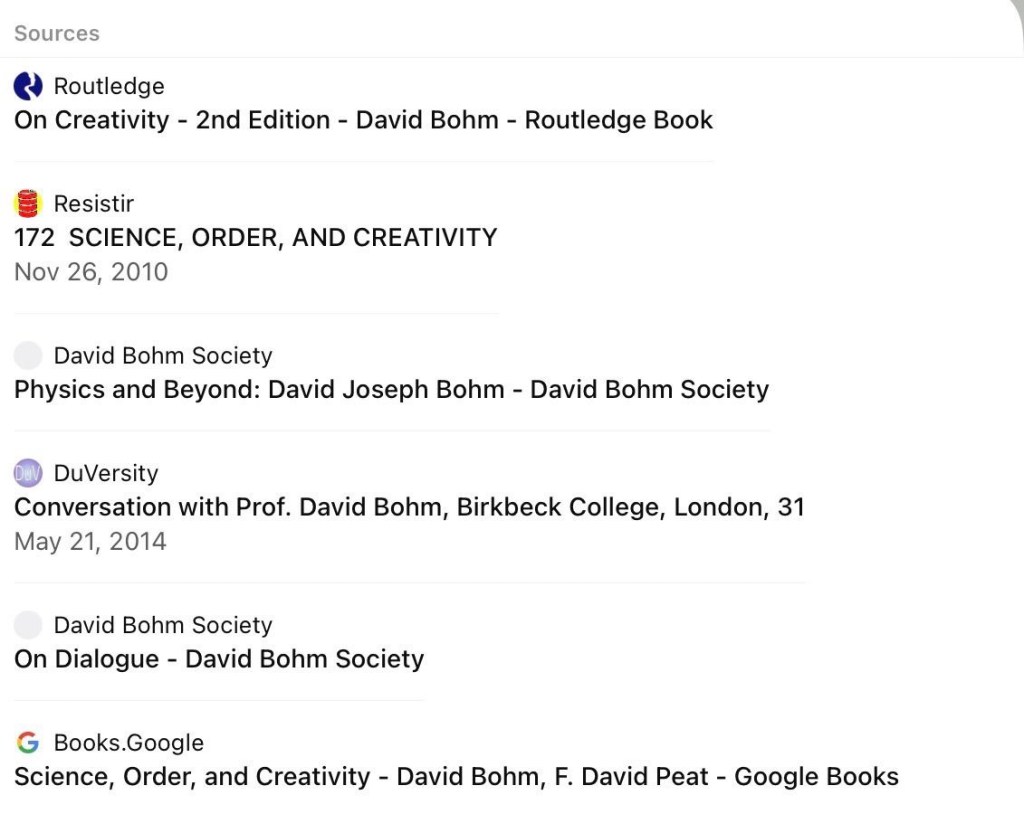Click the Nov 26, 2010 date
This screenshot has width=1024, height=814.
click(91, 272)
